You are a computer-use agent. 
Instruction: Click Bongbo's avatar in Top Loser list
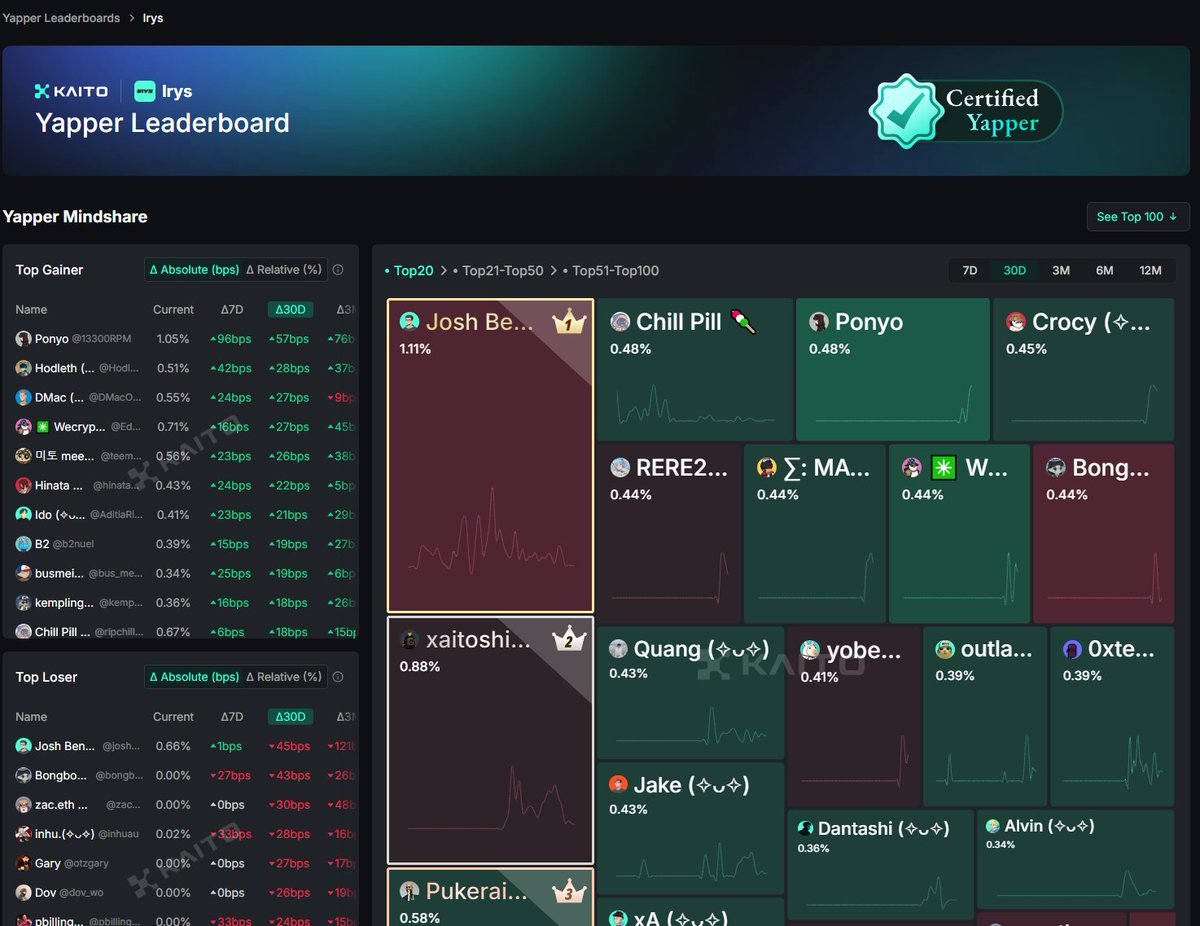tap(23, 775)
